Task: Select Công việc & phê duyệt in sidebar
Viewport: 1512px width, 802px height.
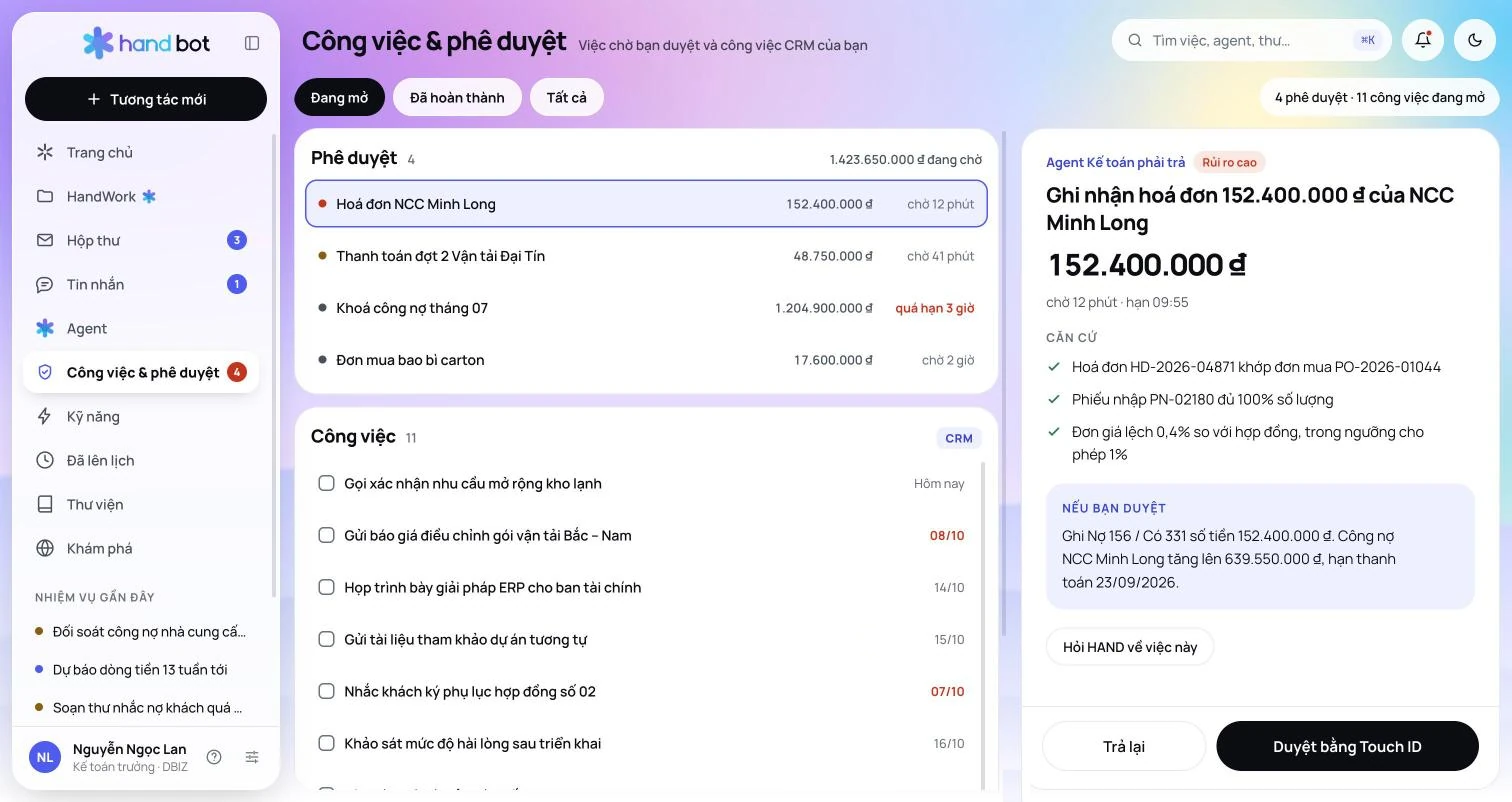Action: 141,372
